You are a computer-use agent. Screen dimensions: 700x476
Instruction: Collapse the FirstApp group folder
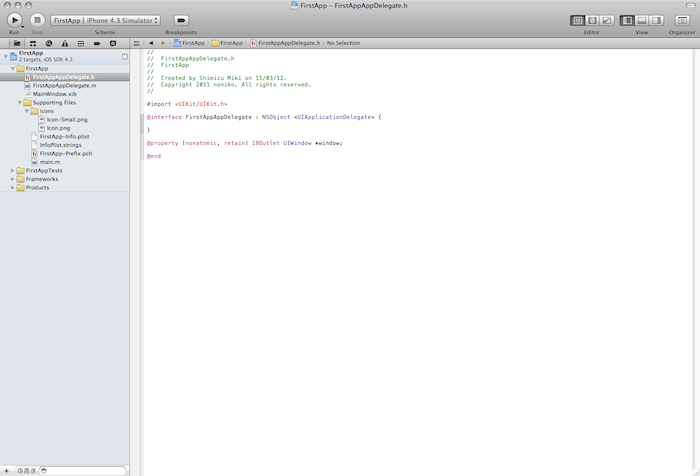pos(13,69)
